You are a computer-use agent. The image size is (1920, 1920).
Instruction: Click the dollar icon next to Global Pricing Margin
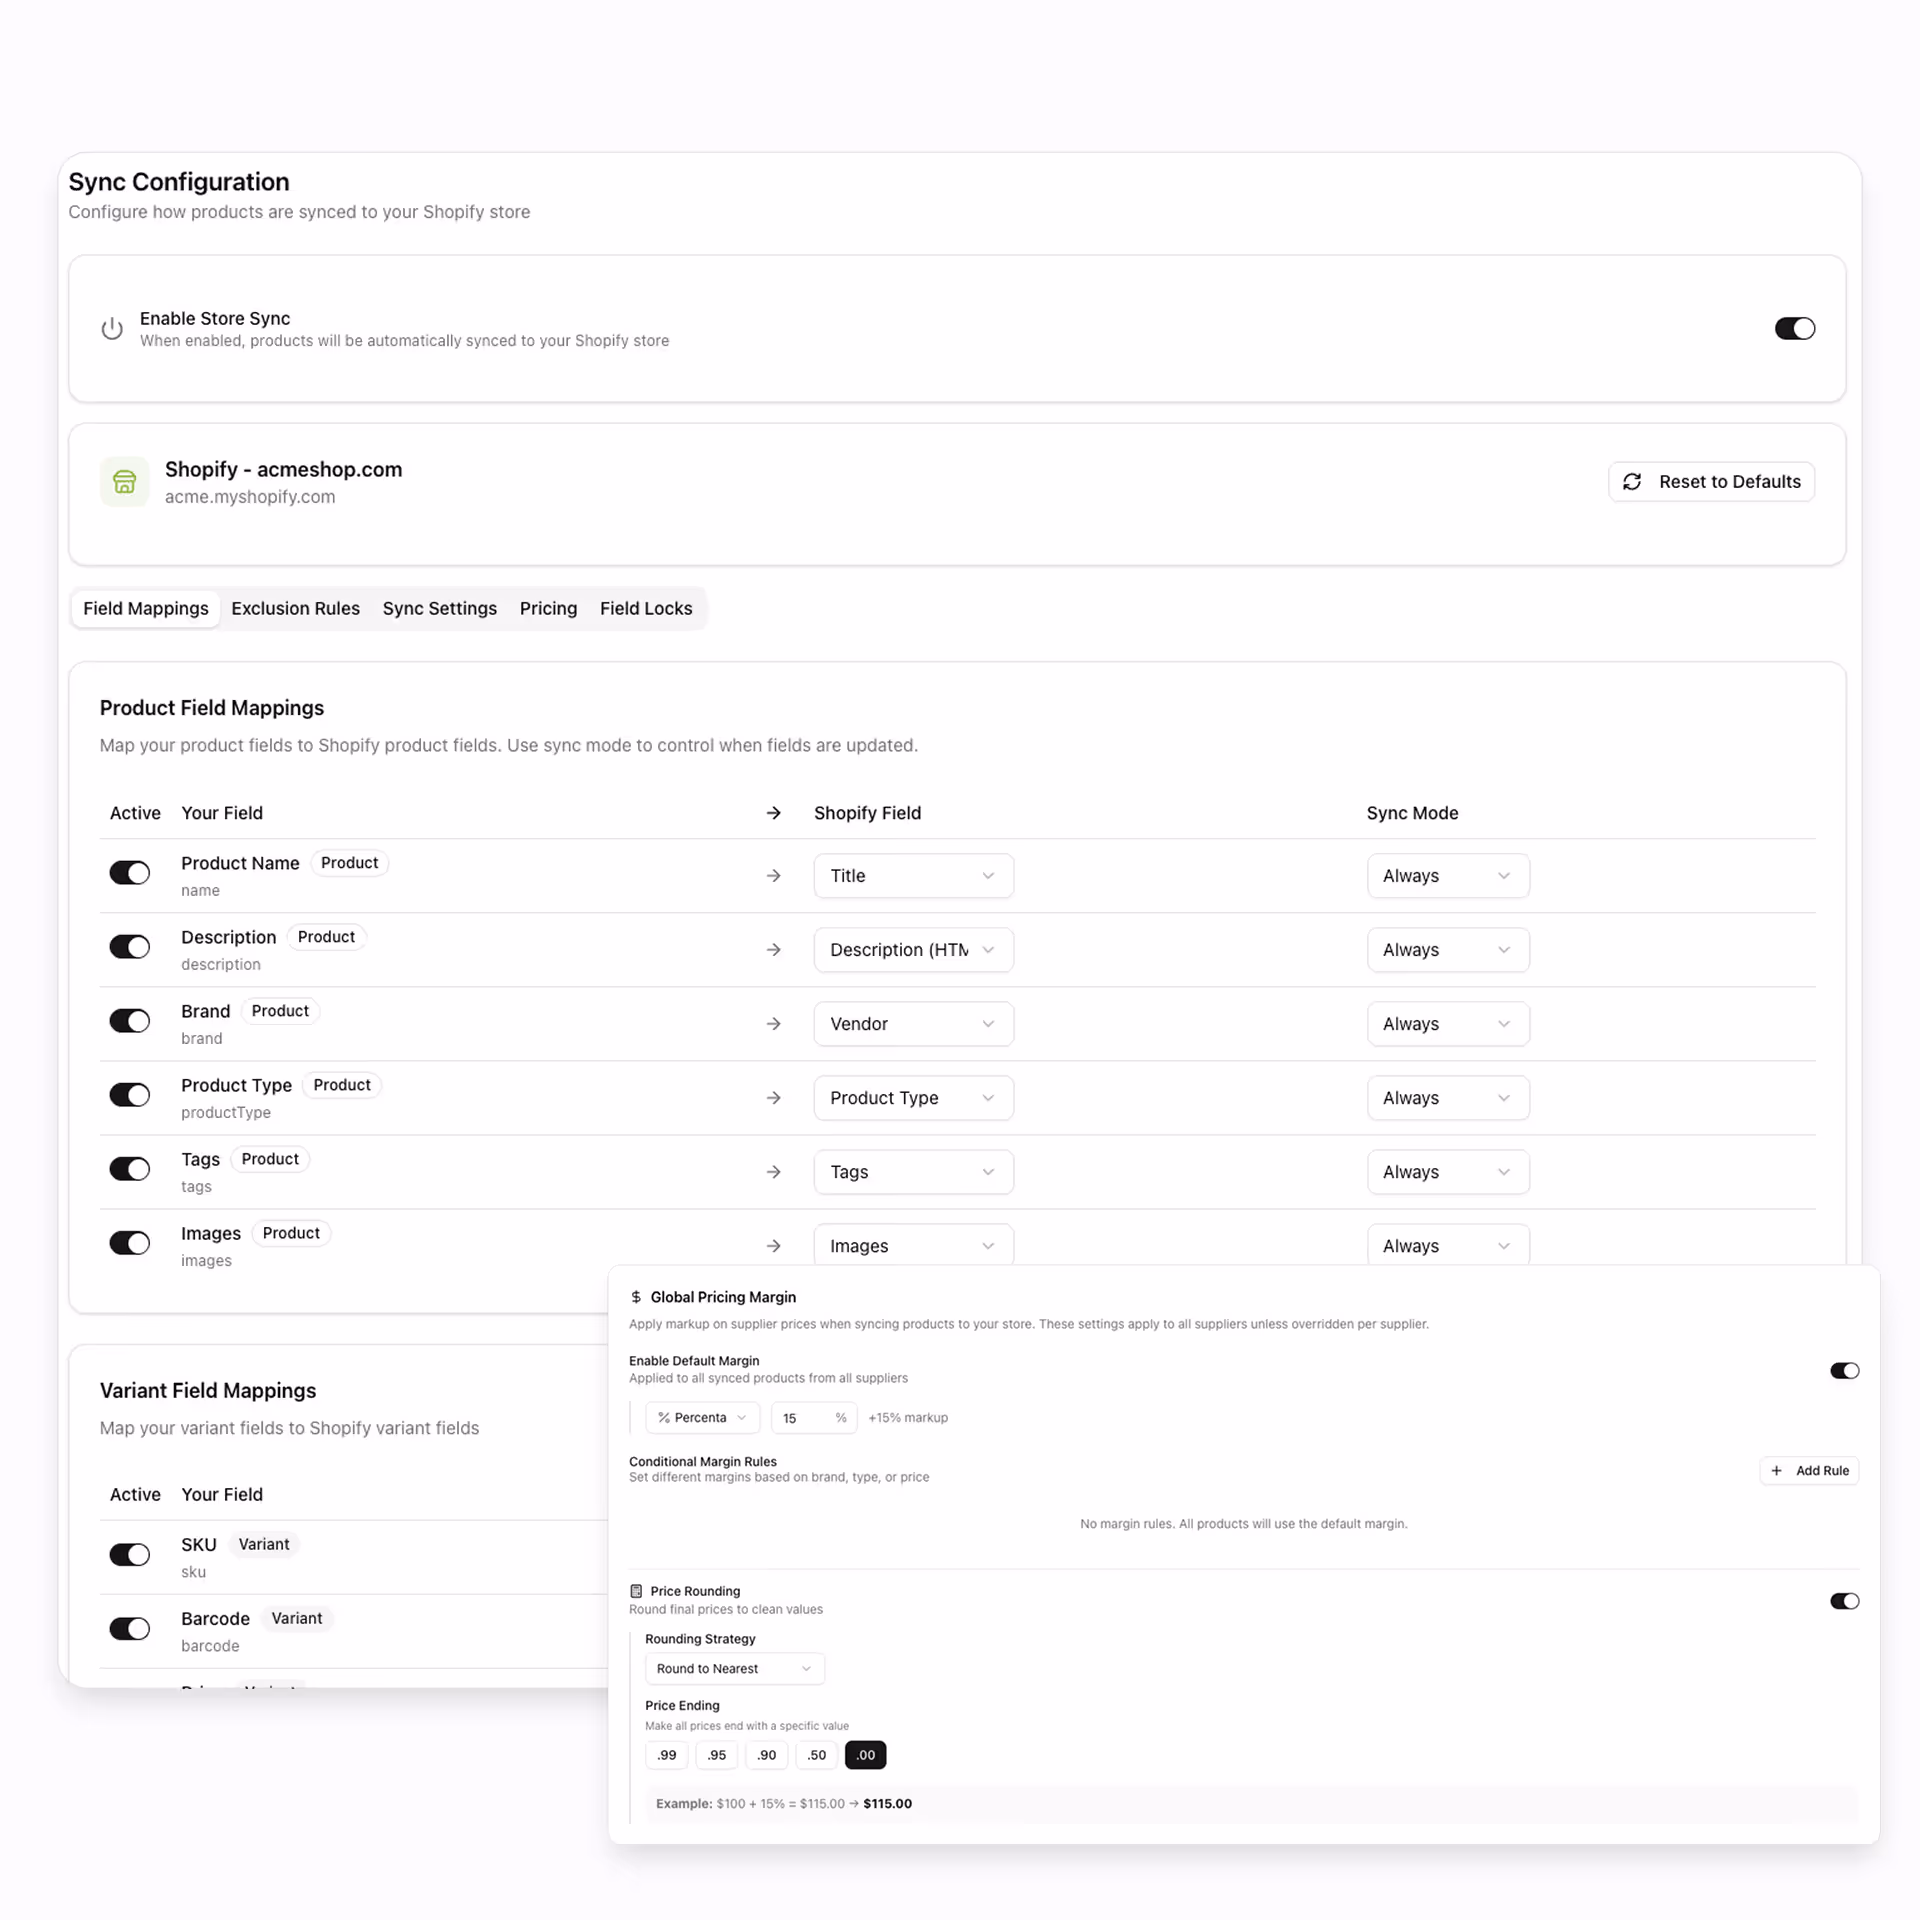(636, 1297)
